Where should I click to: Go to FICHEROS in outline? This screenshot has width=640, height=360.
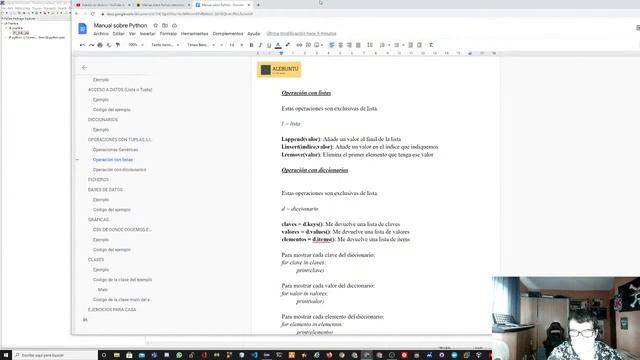click(x=98, y=180)
